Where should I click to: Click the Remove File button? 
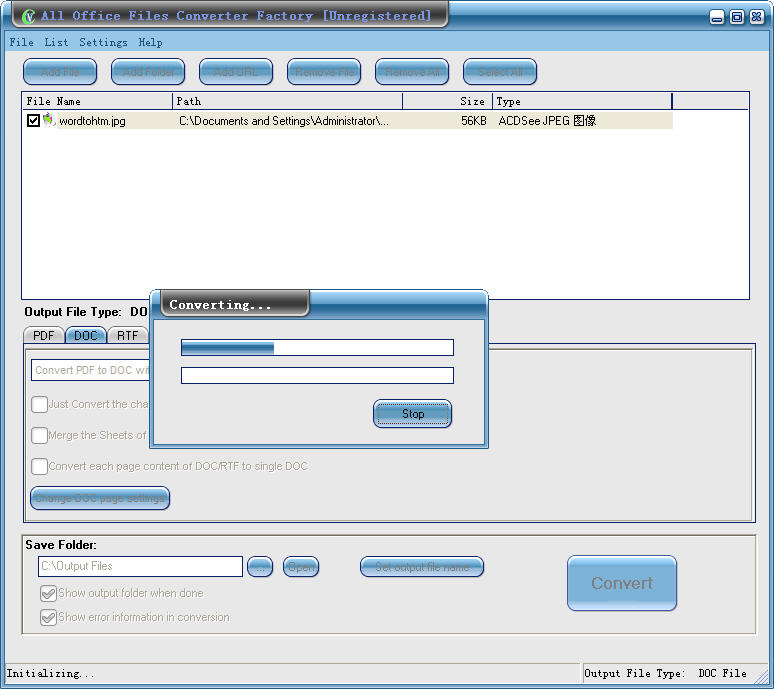[324, 72]
